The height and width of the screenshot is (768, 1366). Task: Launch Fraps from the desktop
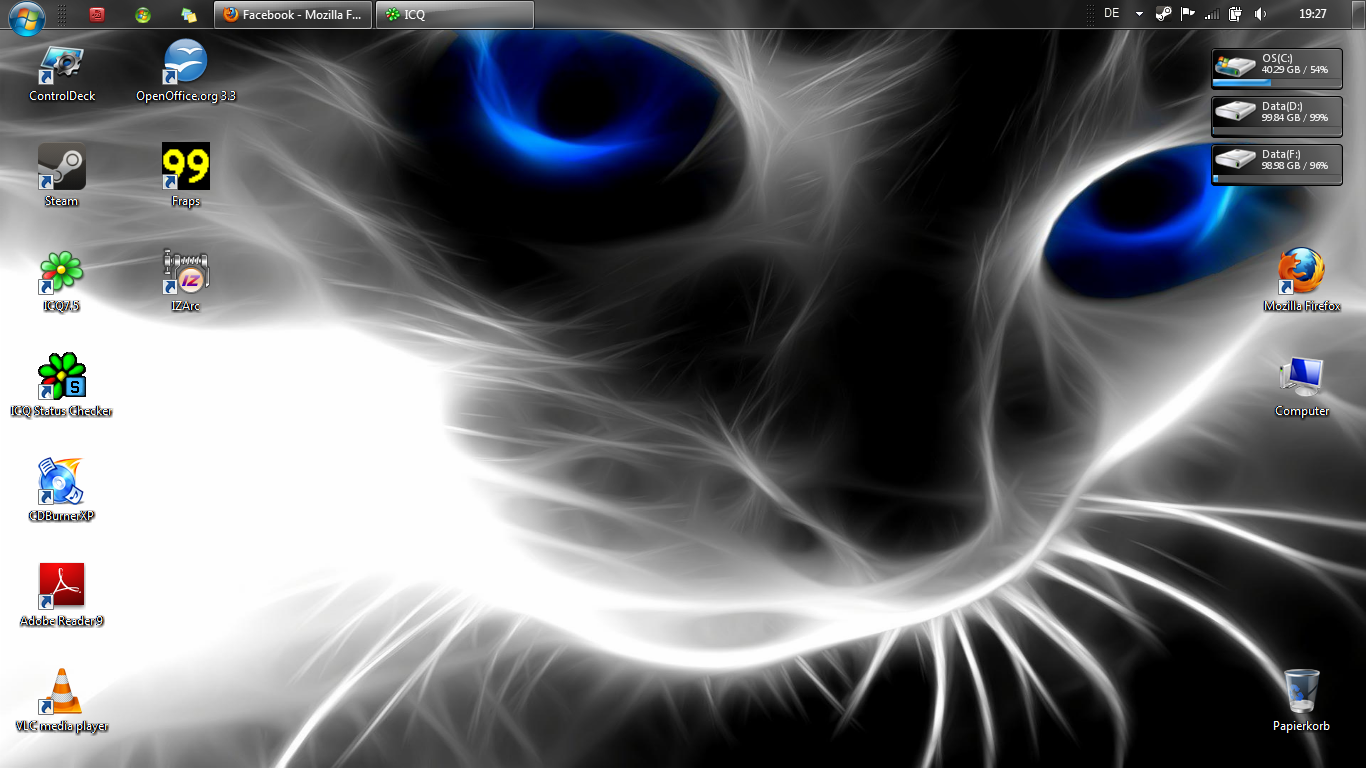[186, 168]
